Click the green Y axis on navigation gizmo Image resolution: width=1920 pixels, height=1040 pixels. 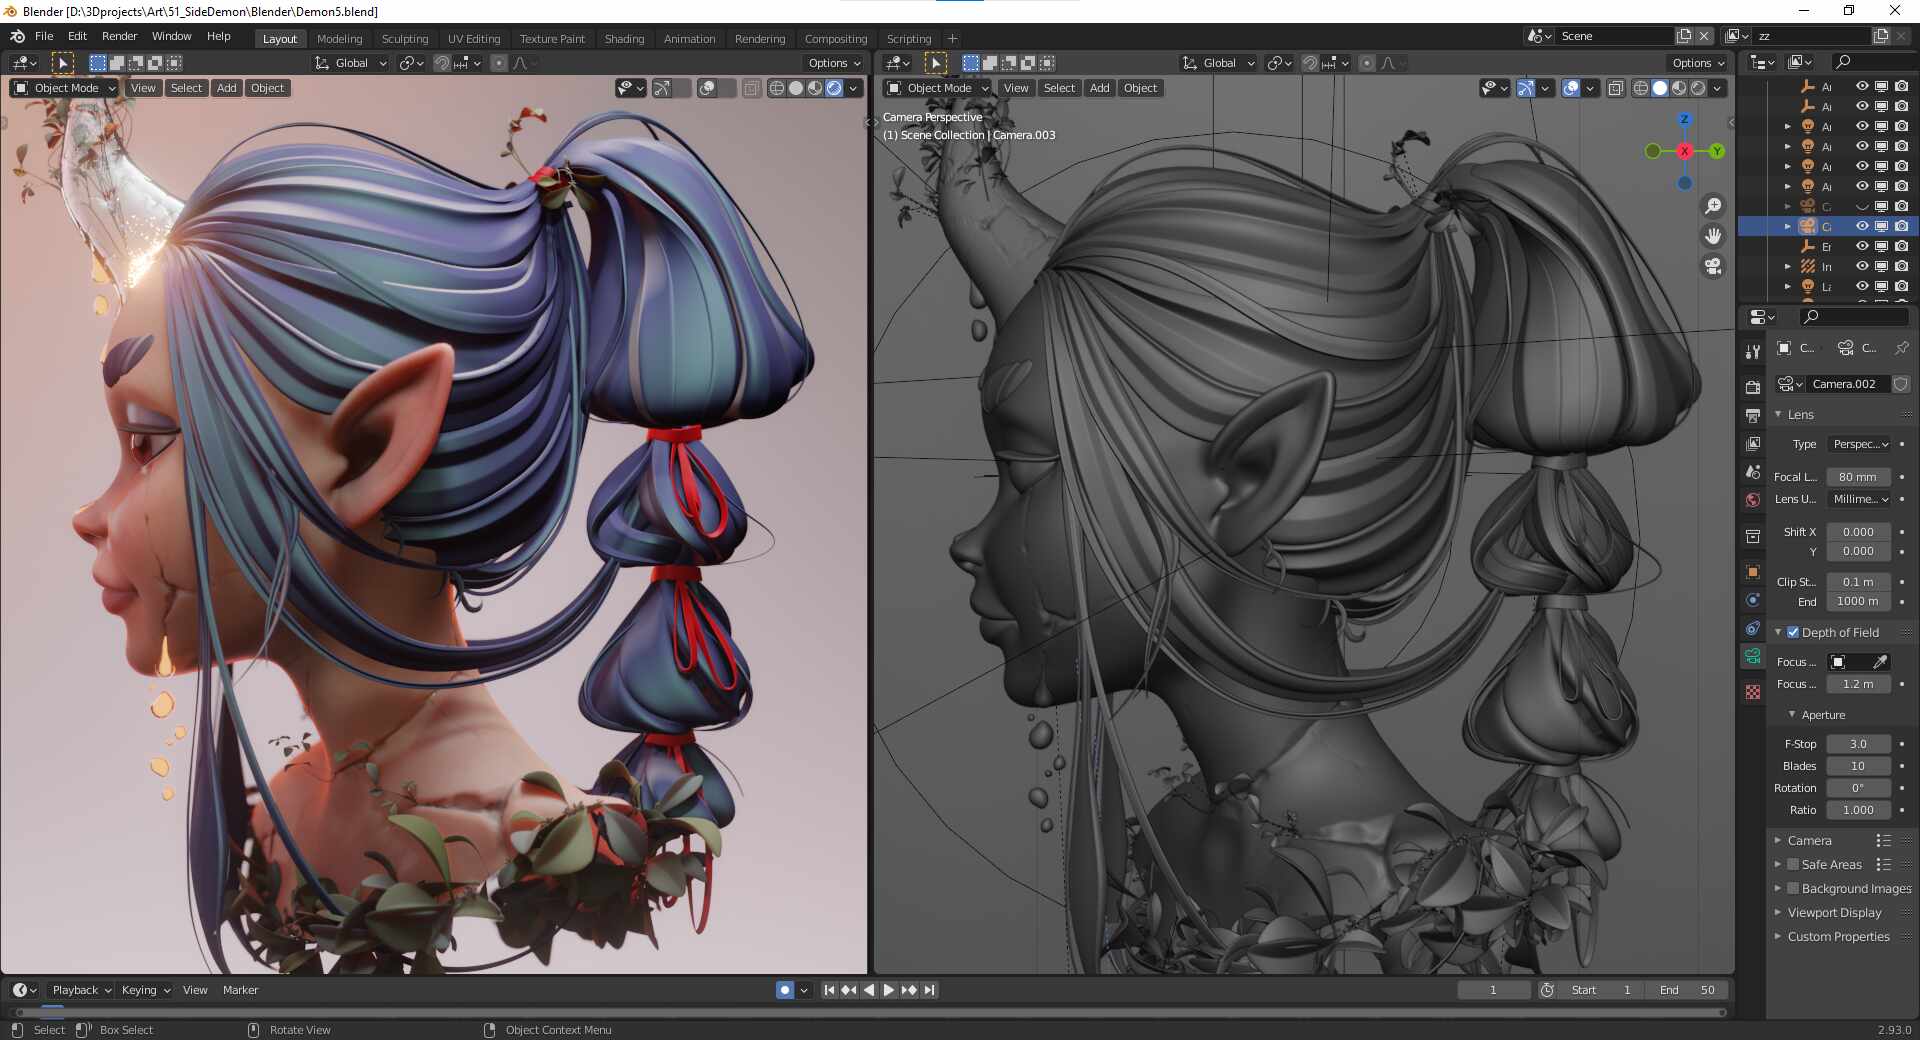point(1717,151)
